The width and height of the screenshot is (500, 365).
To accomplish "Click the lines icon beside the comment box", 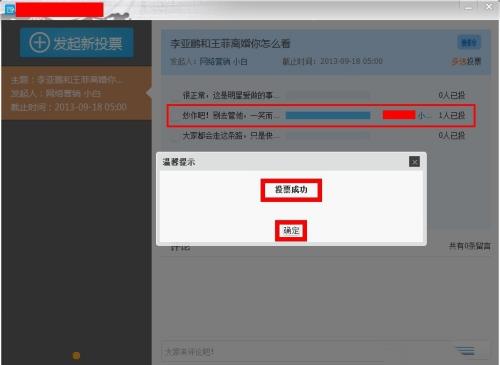I will (x=466, y=351).
